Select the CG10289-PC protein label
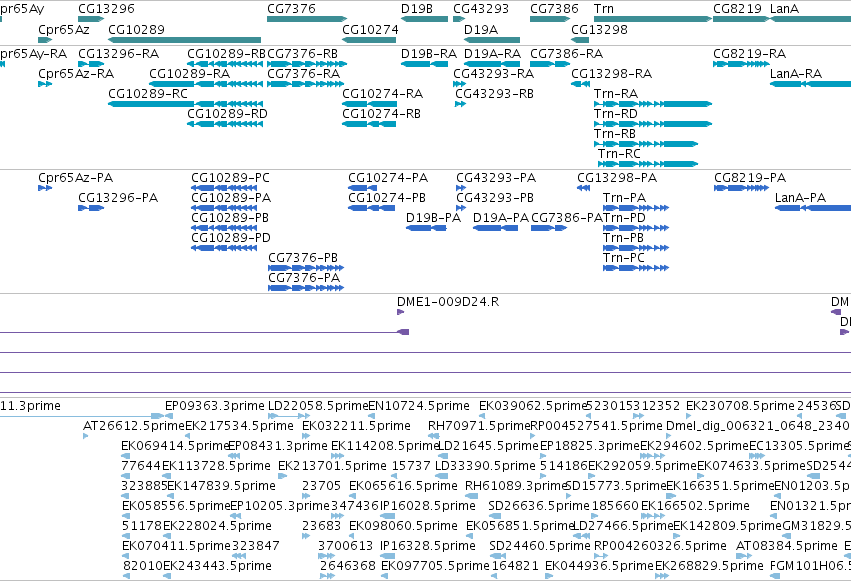 click(x=230, y=178)
